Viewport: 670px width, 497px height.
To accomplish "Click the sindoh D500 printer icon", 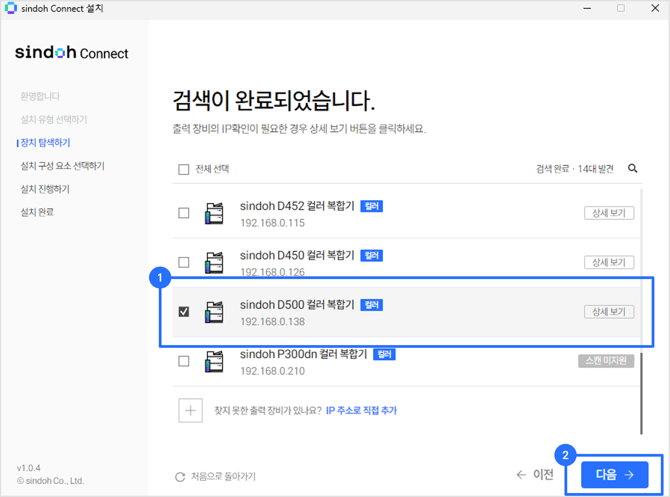I will [x=214, y=312].
